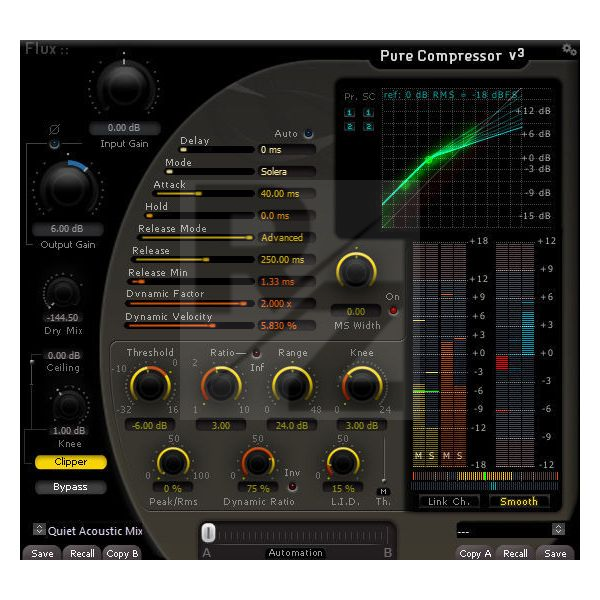The width and height of the screenshot is (600, 600).
Task: Click the Delay slider
Action: tap(217, 150)
